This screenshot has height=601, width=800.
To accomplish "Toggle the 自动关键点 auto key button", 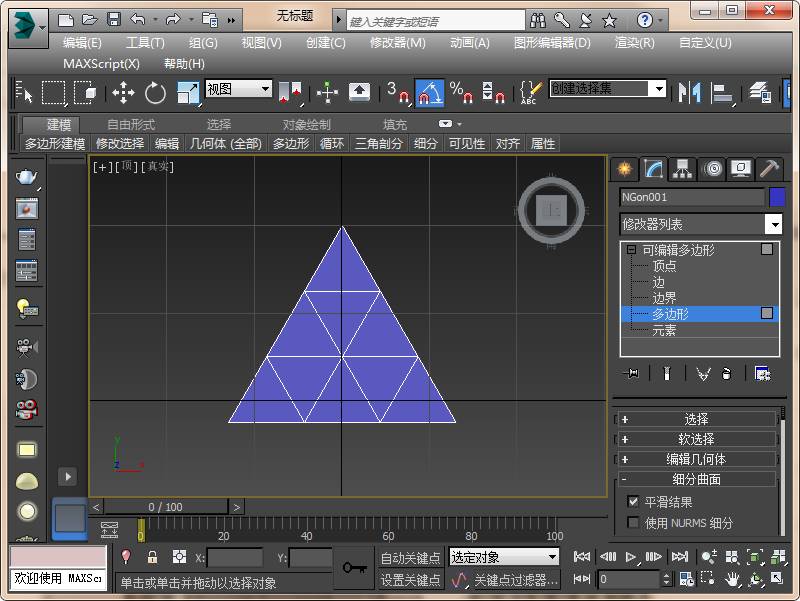I will pyautogui.click(x=410, y=558).
